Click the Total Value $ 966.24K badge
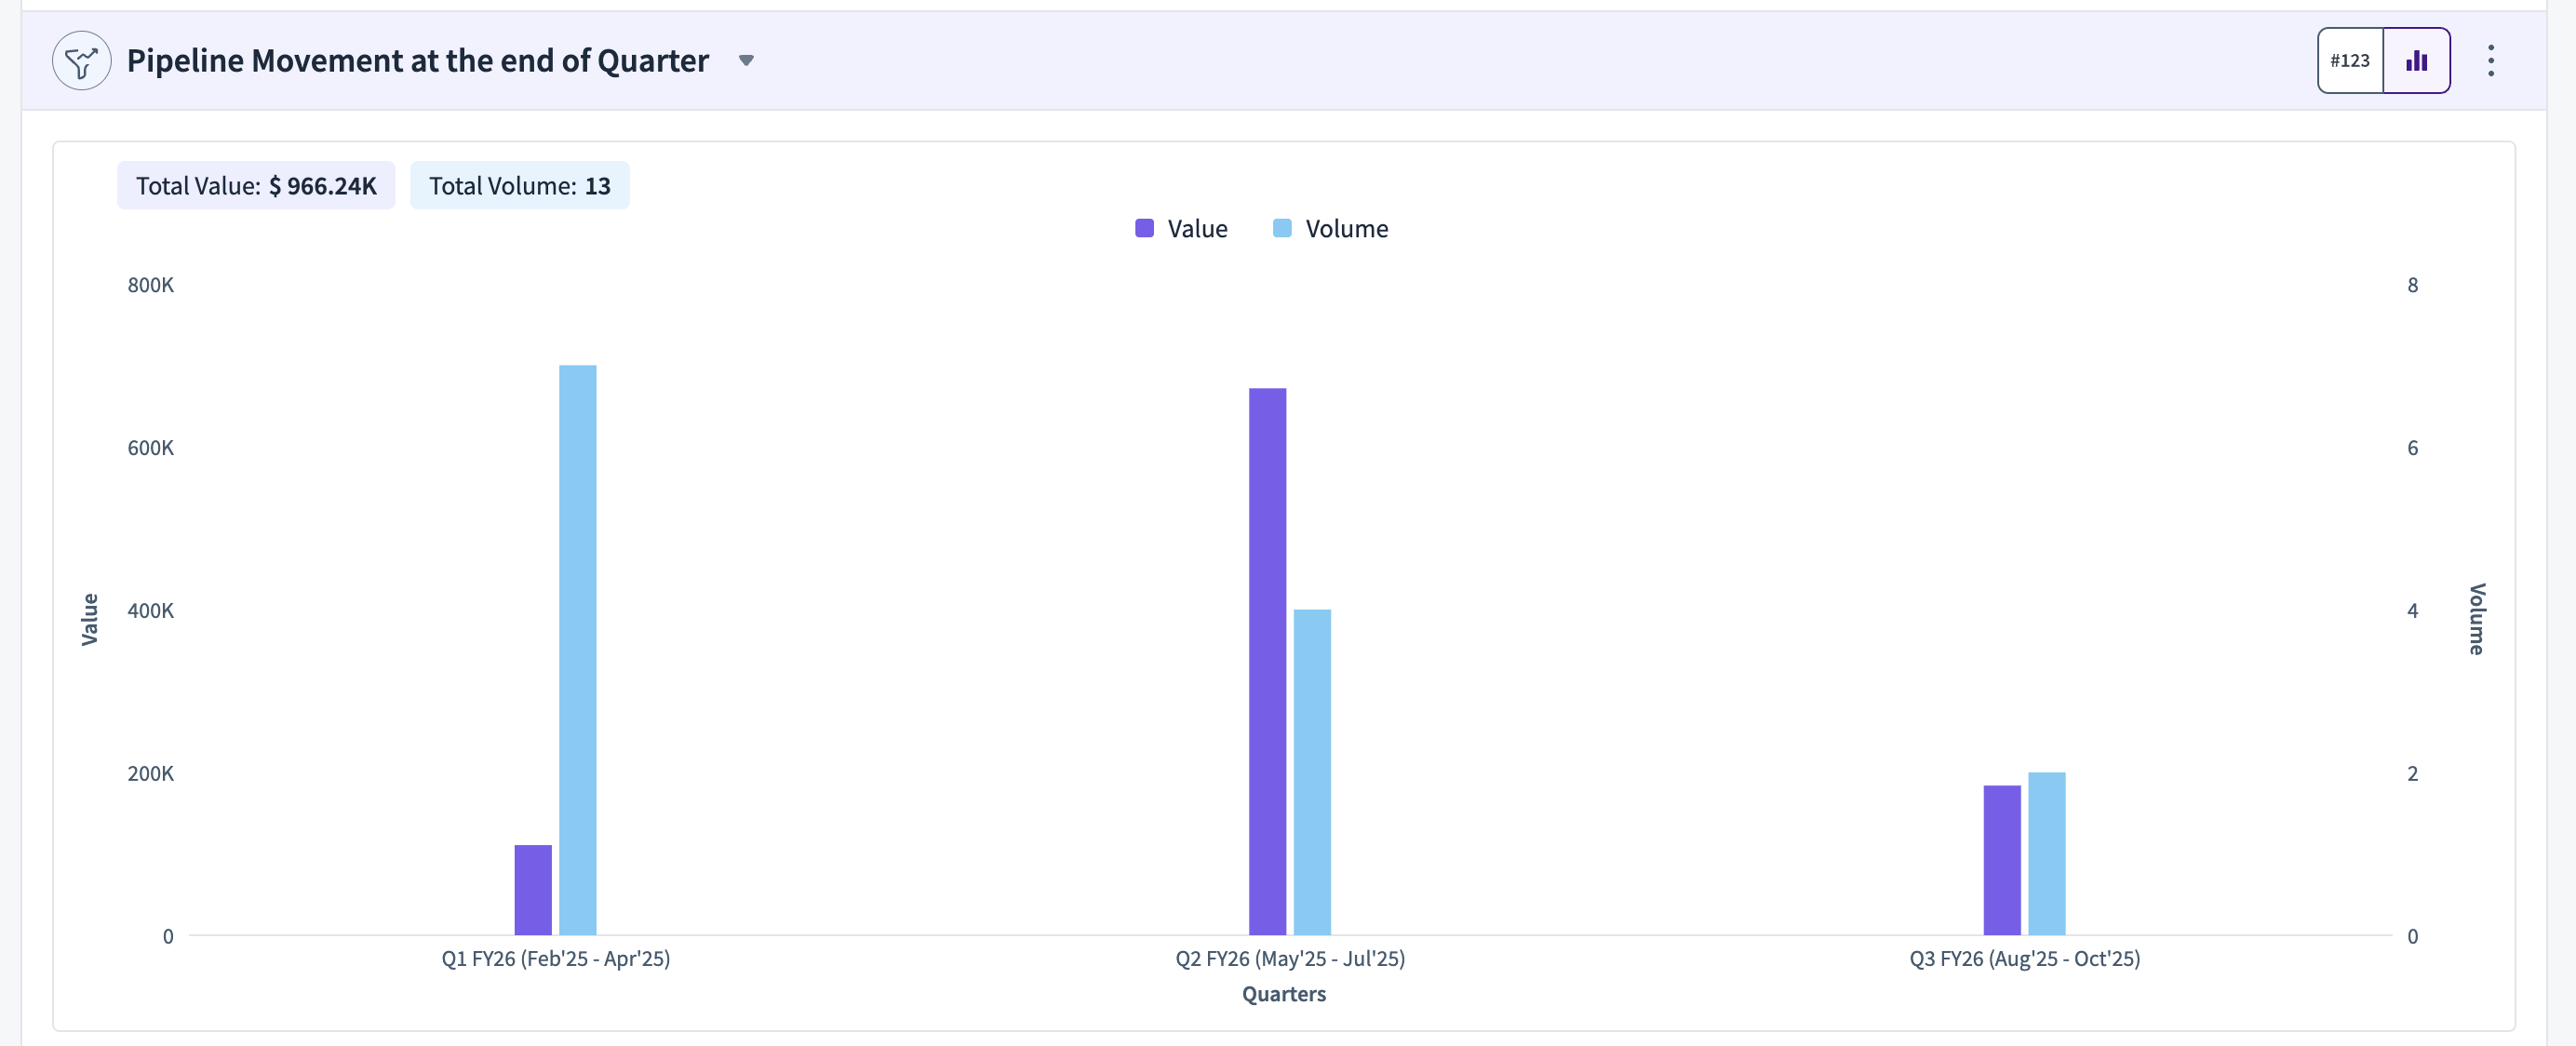 coord(256,186)
